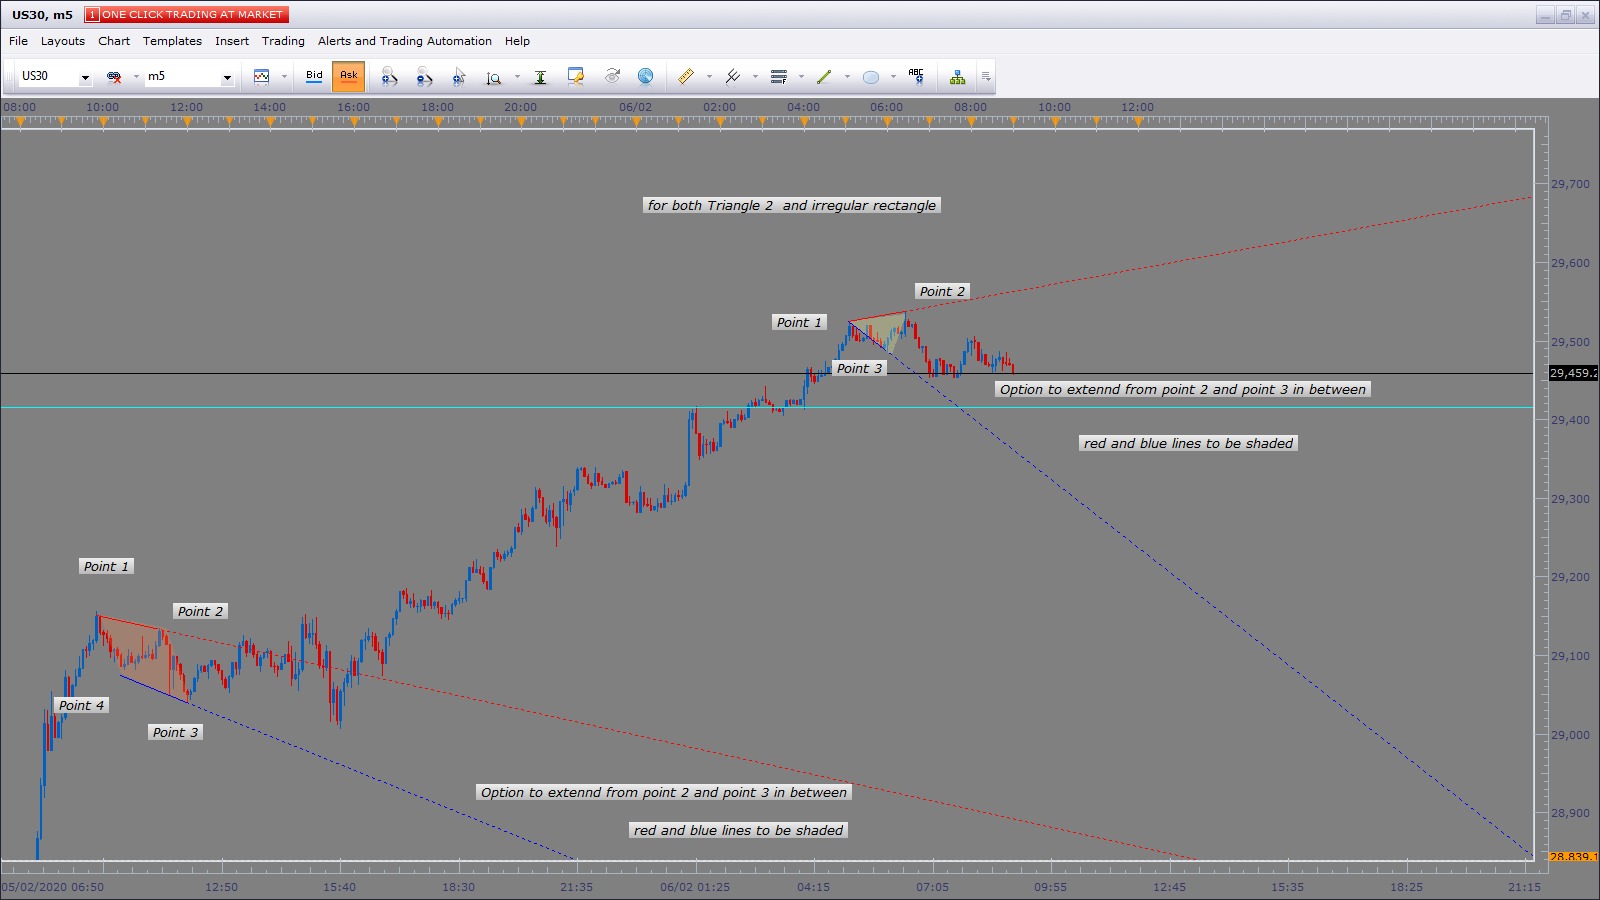
Task: Click the Insert menu item
Action: click(x=232, y=41)
